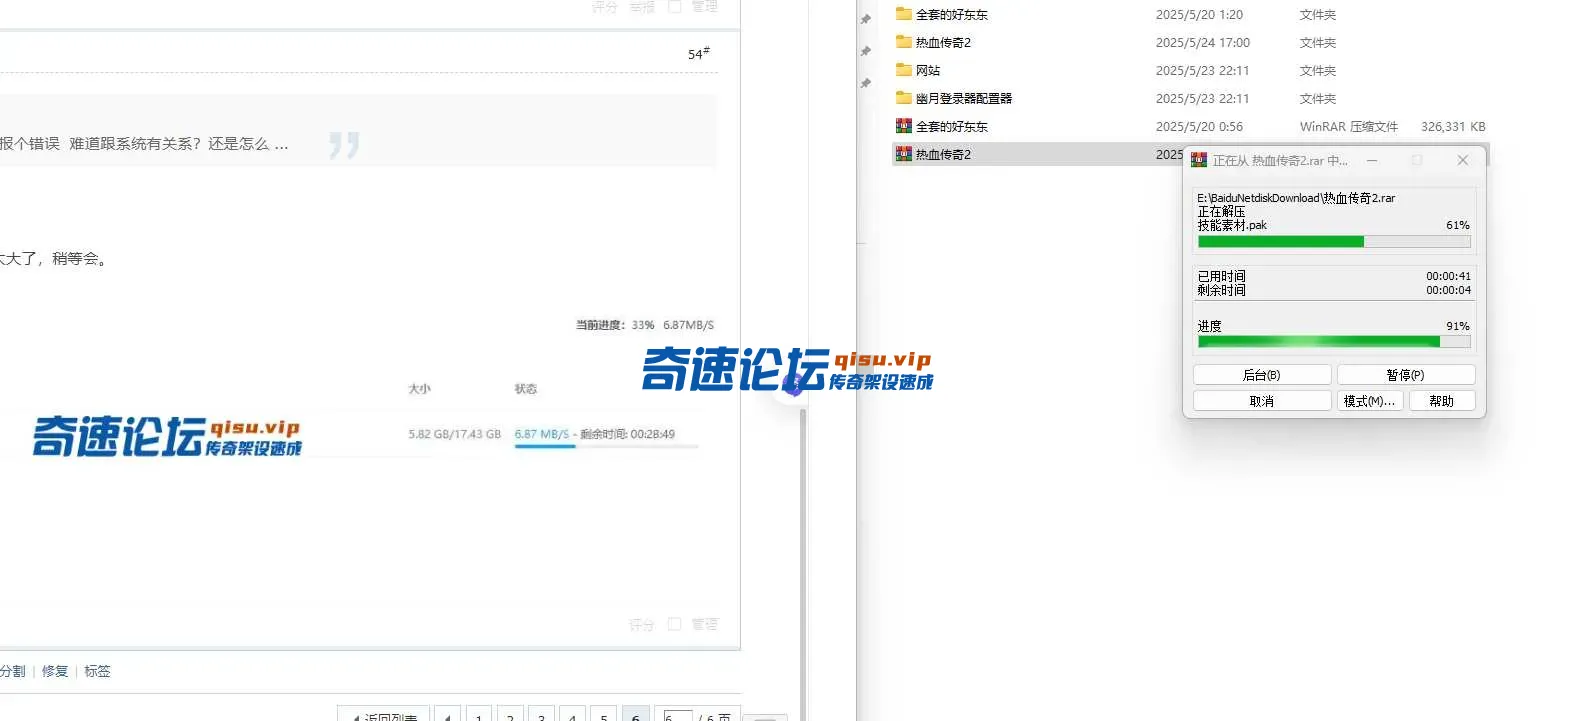The height and width of the screenshot is (721, 1579).
Task: Click the elapsed time value 00:00:41
Action: click(1448, 276)
